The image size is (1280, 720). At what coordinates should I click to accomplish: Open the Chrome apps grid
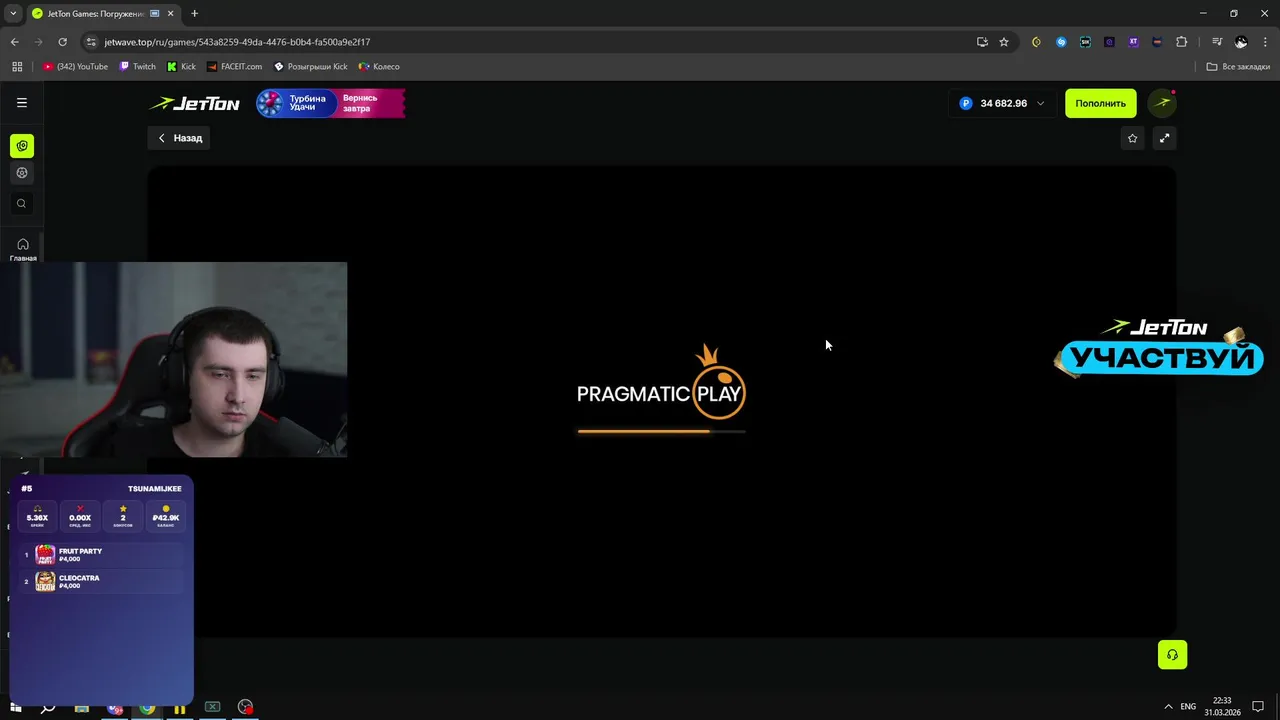click(17, 67)
